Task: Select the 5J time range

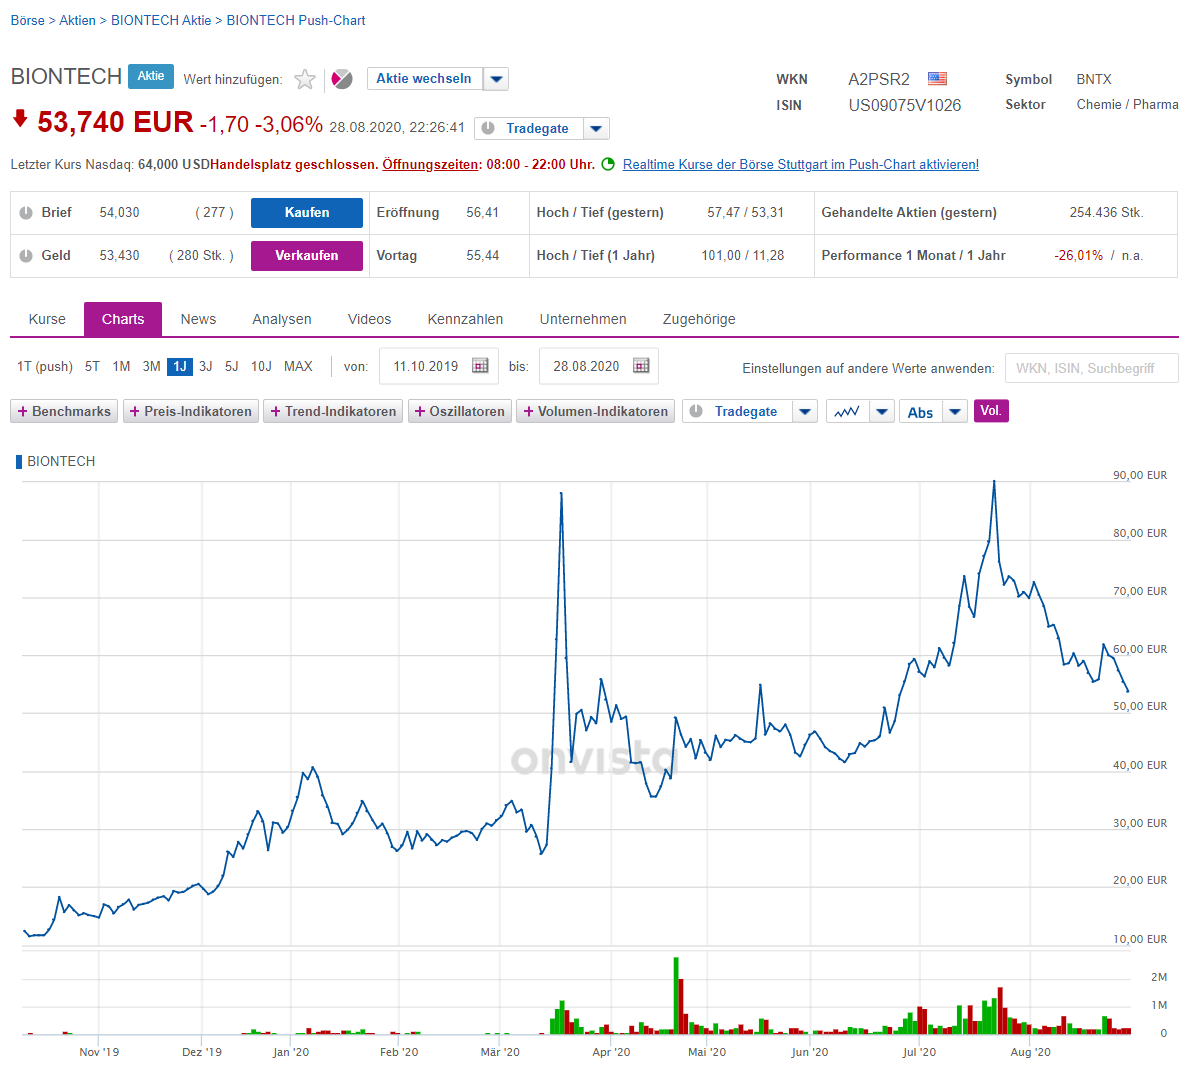Action: (x=232, y=367)
